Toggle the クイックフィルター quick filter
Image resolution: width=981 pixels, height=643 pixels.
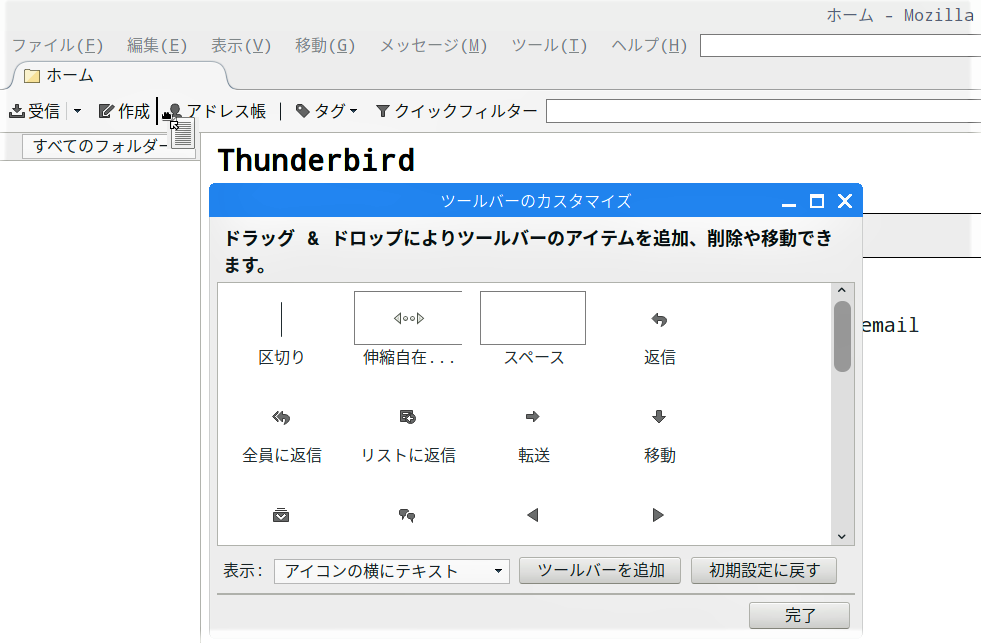[456, 111]
